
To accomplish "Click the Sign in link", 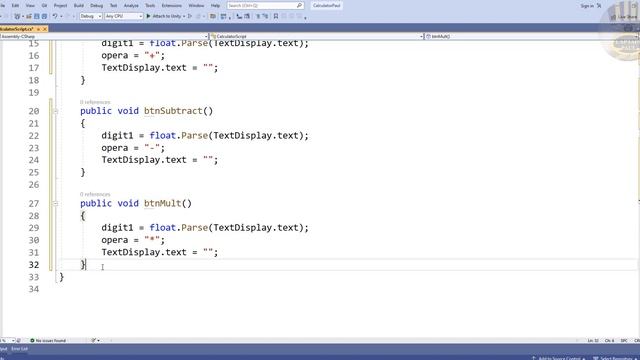I will click(587, 6).
